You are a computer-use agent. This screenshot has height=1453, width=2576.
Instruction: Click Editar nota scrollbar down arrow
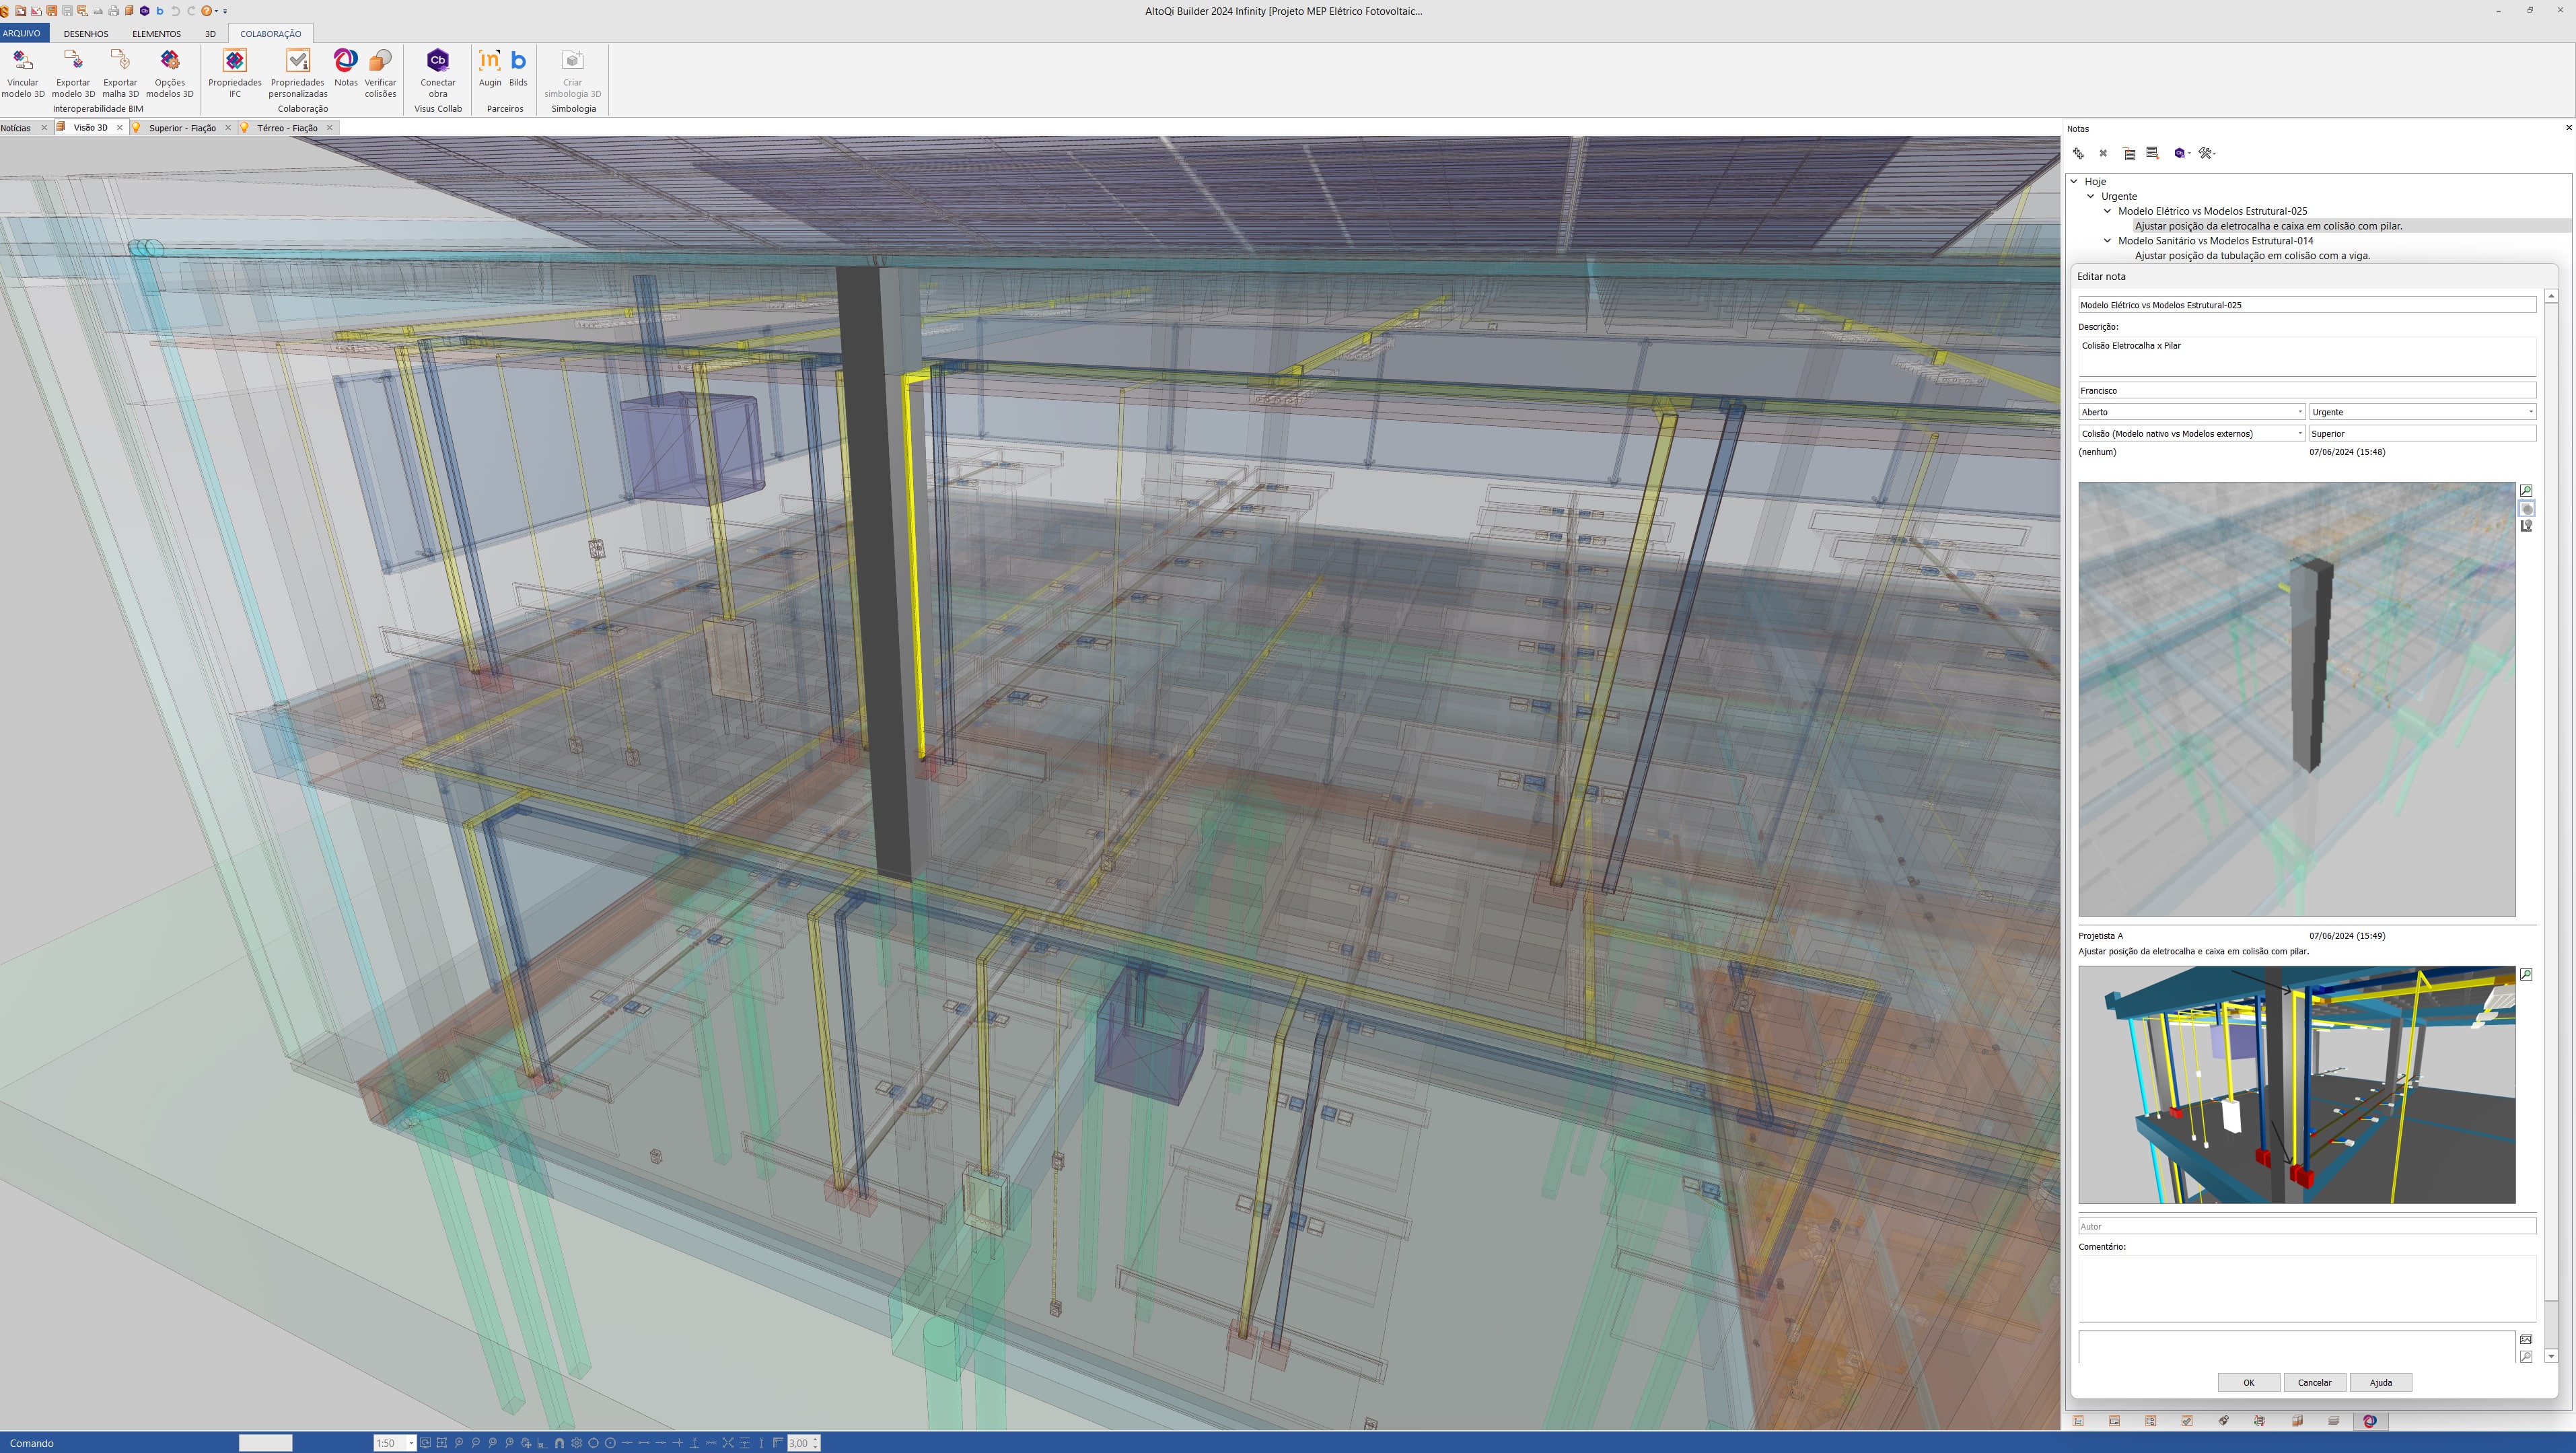(2550, 1356)
